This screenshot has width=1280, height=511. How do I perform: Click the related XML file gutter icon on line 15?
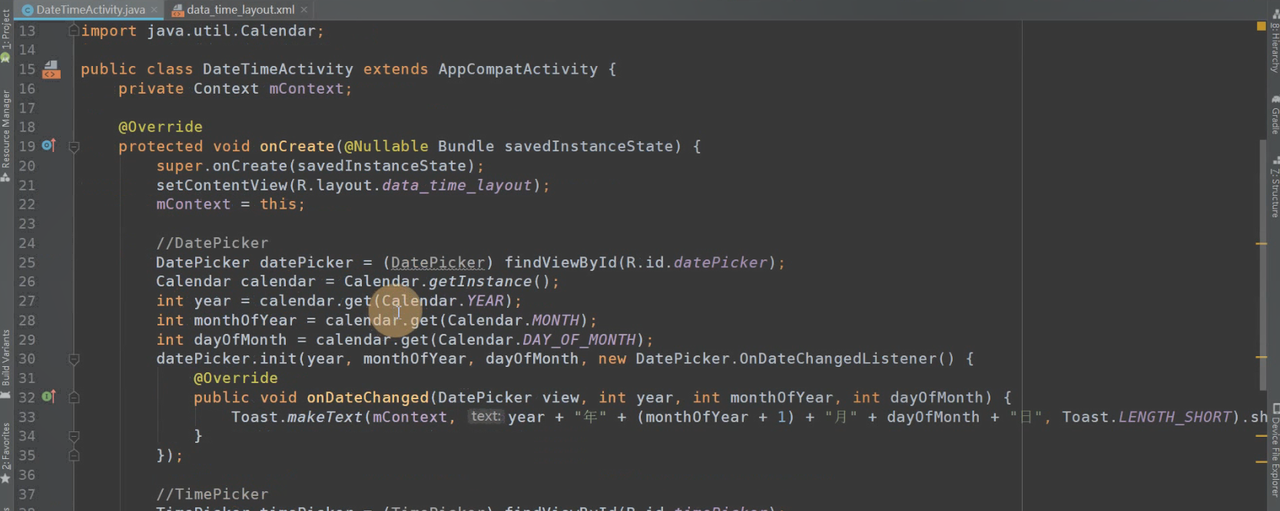[51, 70]
